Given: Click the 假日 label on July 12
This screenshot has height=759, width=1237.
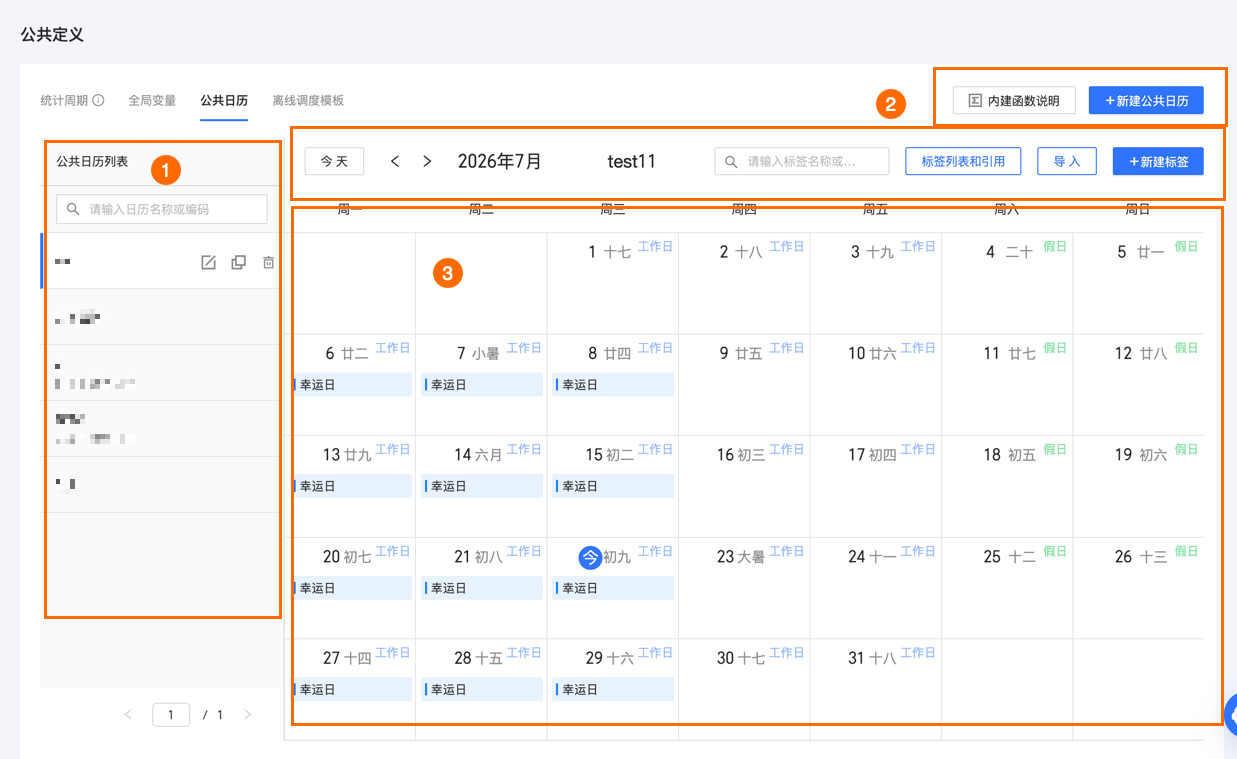Looking at the screenshot, I should [1186, 348].
